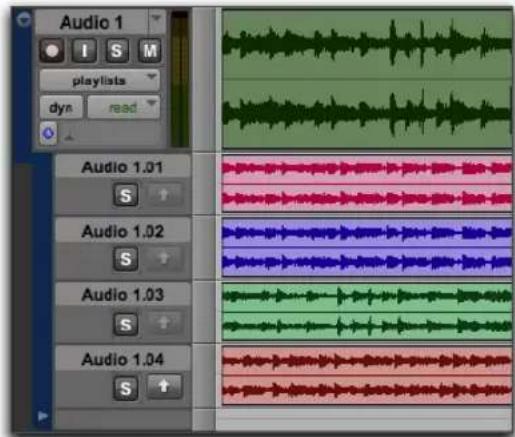Copy Audio 1.04 selection to main playlist
This screenshot has width=515, height=437.
(x=164, y=387)
